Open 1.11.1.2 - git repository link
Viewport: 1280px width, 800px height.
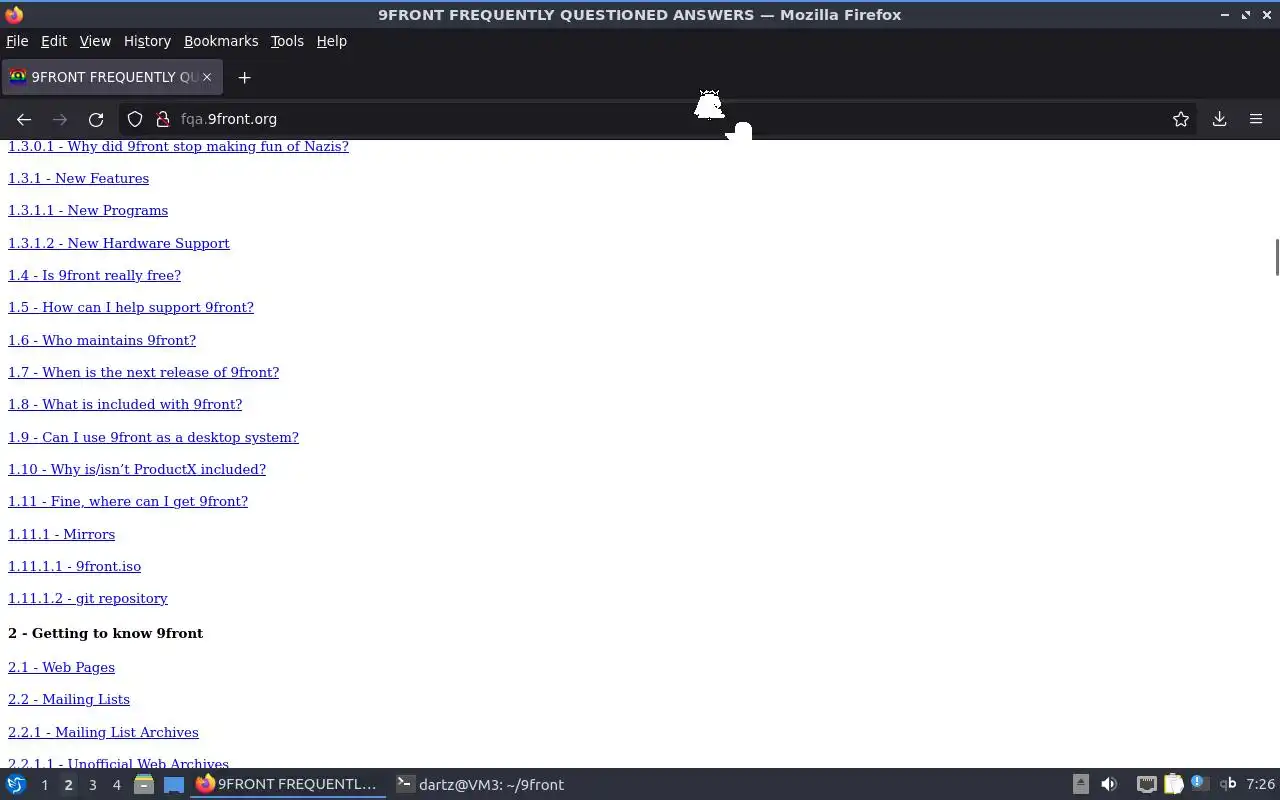pos(88,598)
